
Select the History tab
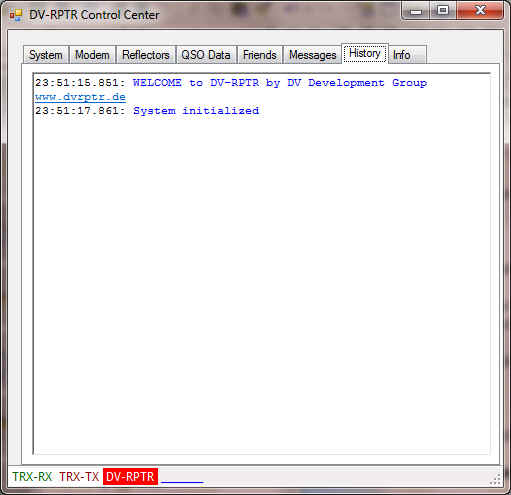[x=365, y=53]
